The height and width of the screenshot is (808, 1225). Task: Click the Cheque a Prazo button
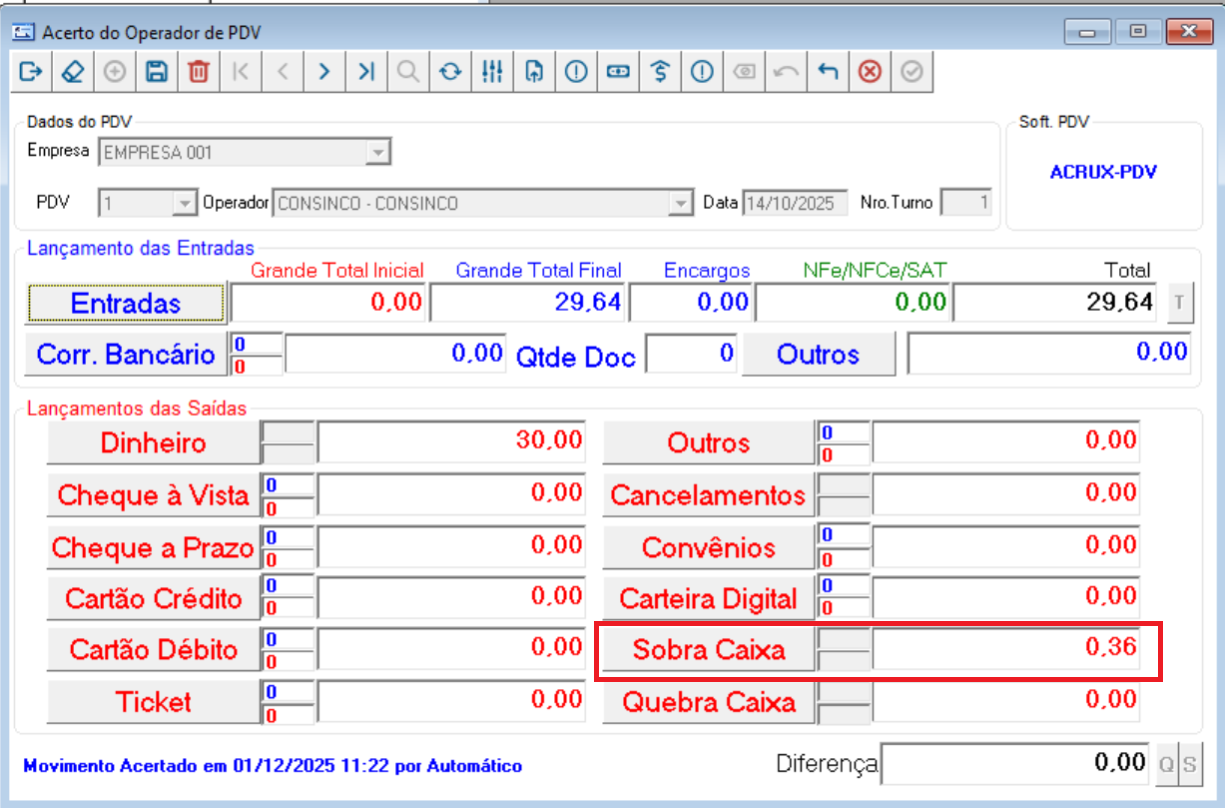(153, 547)
